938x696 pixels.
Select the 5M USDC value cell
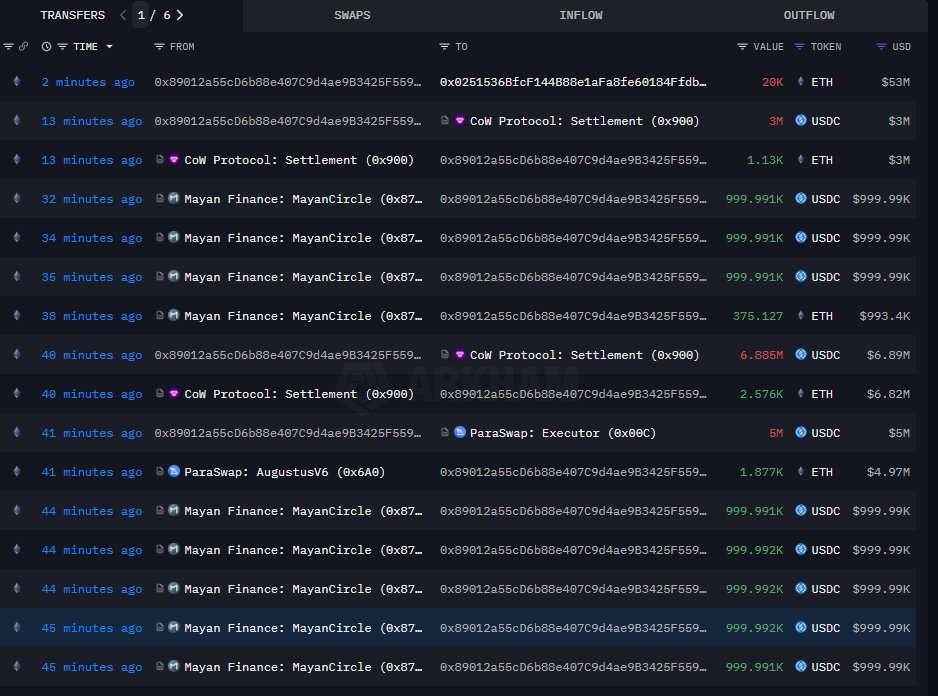pyautogui.click(x=776, y=433)
